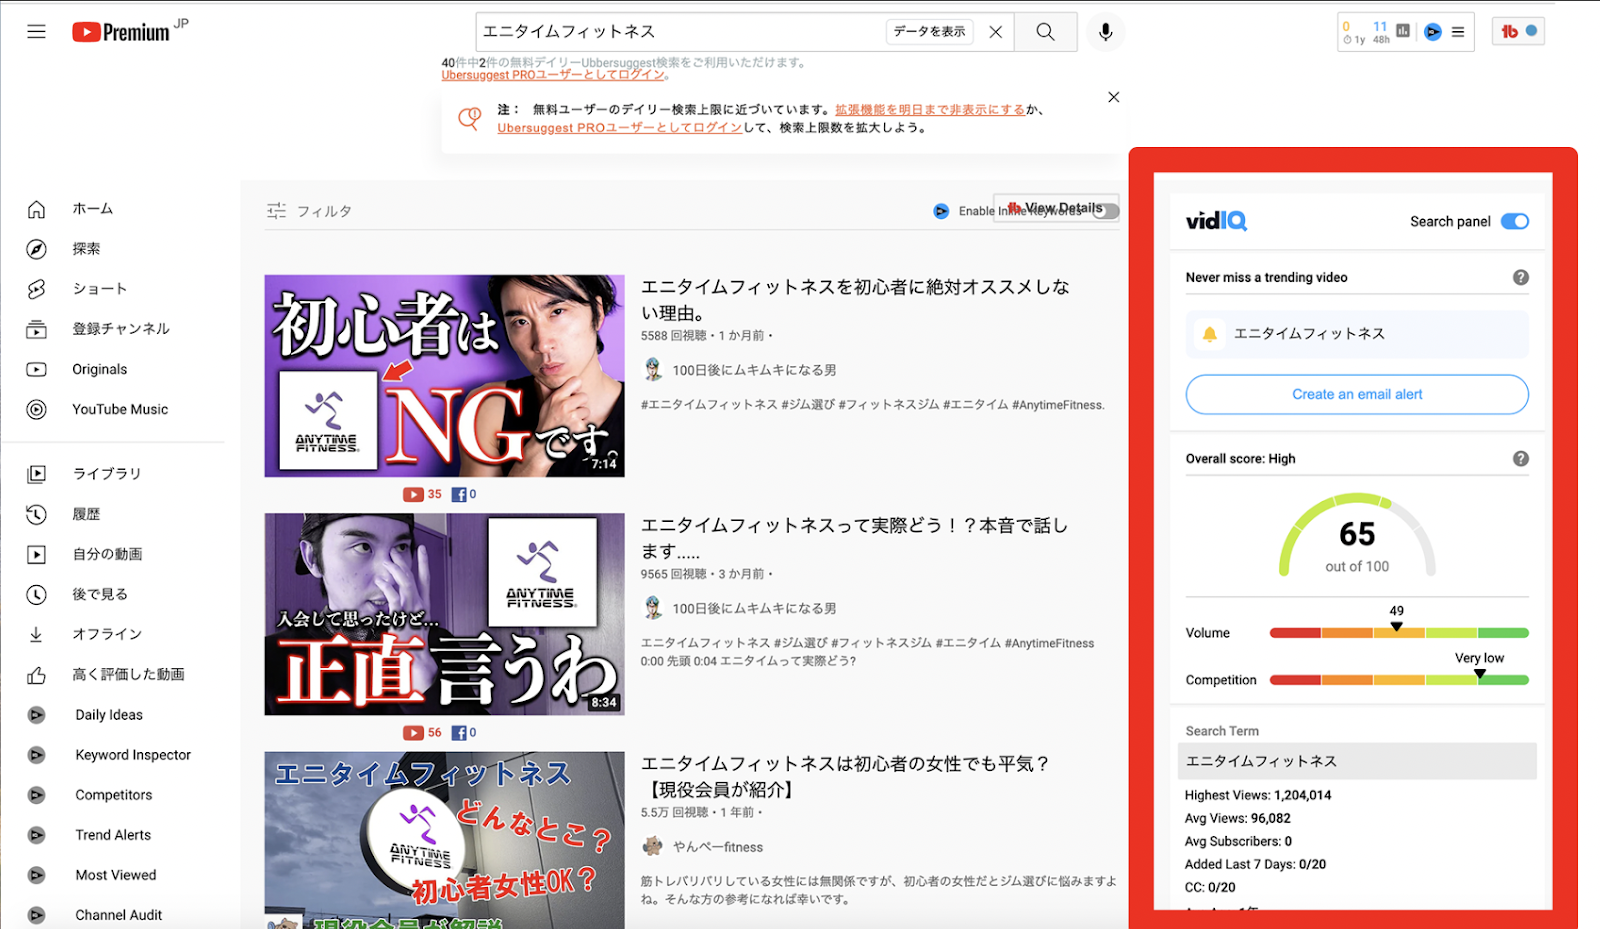This screenshot has height=929, width=1600.
Task: Open vidIQ Competitors
Action: tap(114, 795)
